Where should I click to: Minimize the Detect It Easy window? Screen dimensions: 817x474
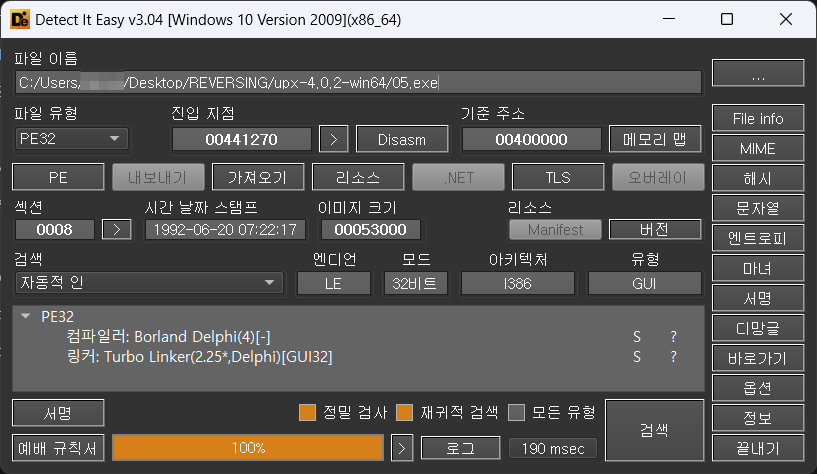(x=669, y=19)
